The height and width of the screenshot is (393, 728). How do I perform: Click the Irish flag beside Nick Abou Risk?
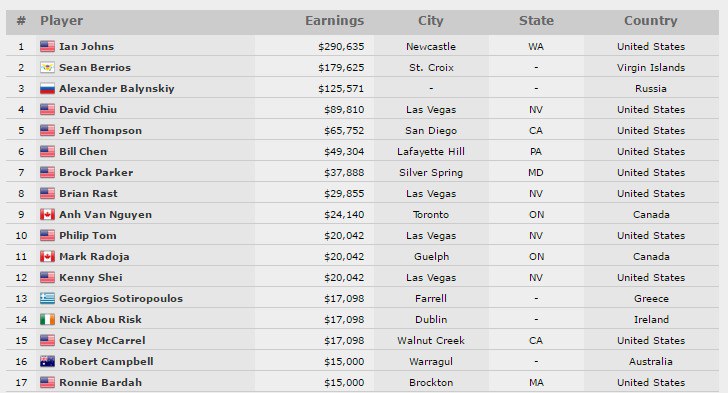(x=47, y=319)
